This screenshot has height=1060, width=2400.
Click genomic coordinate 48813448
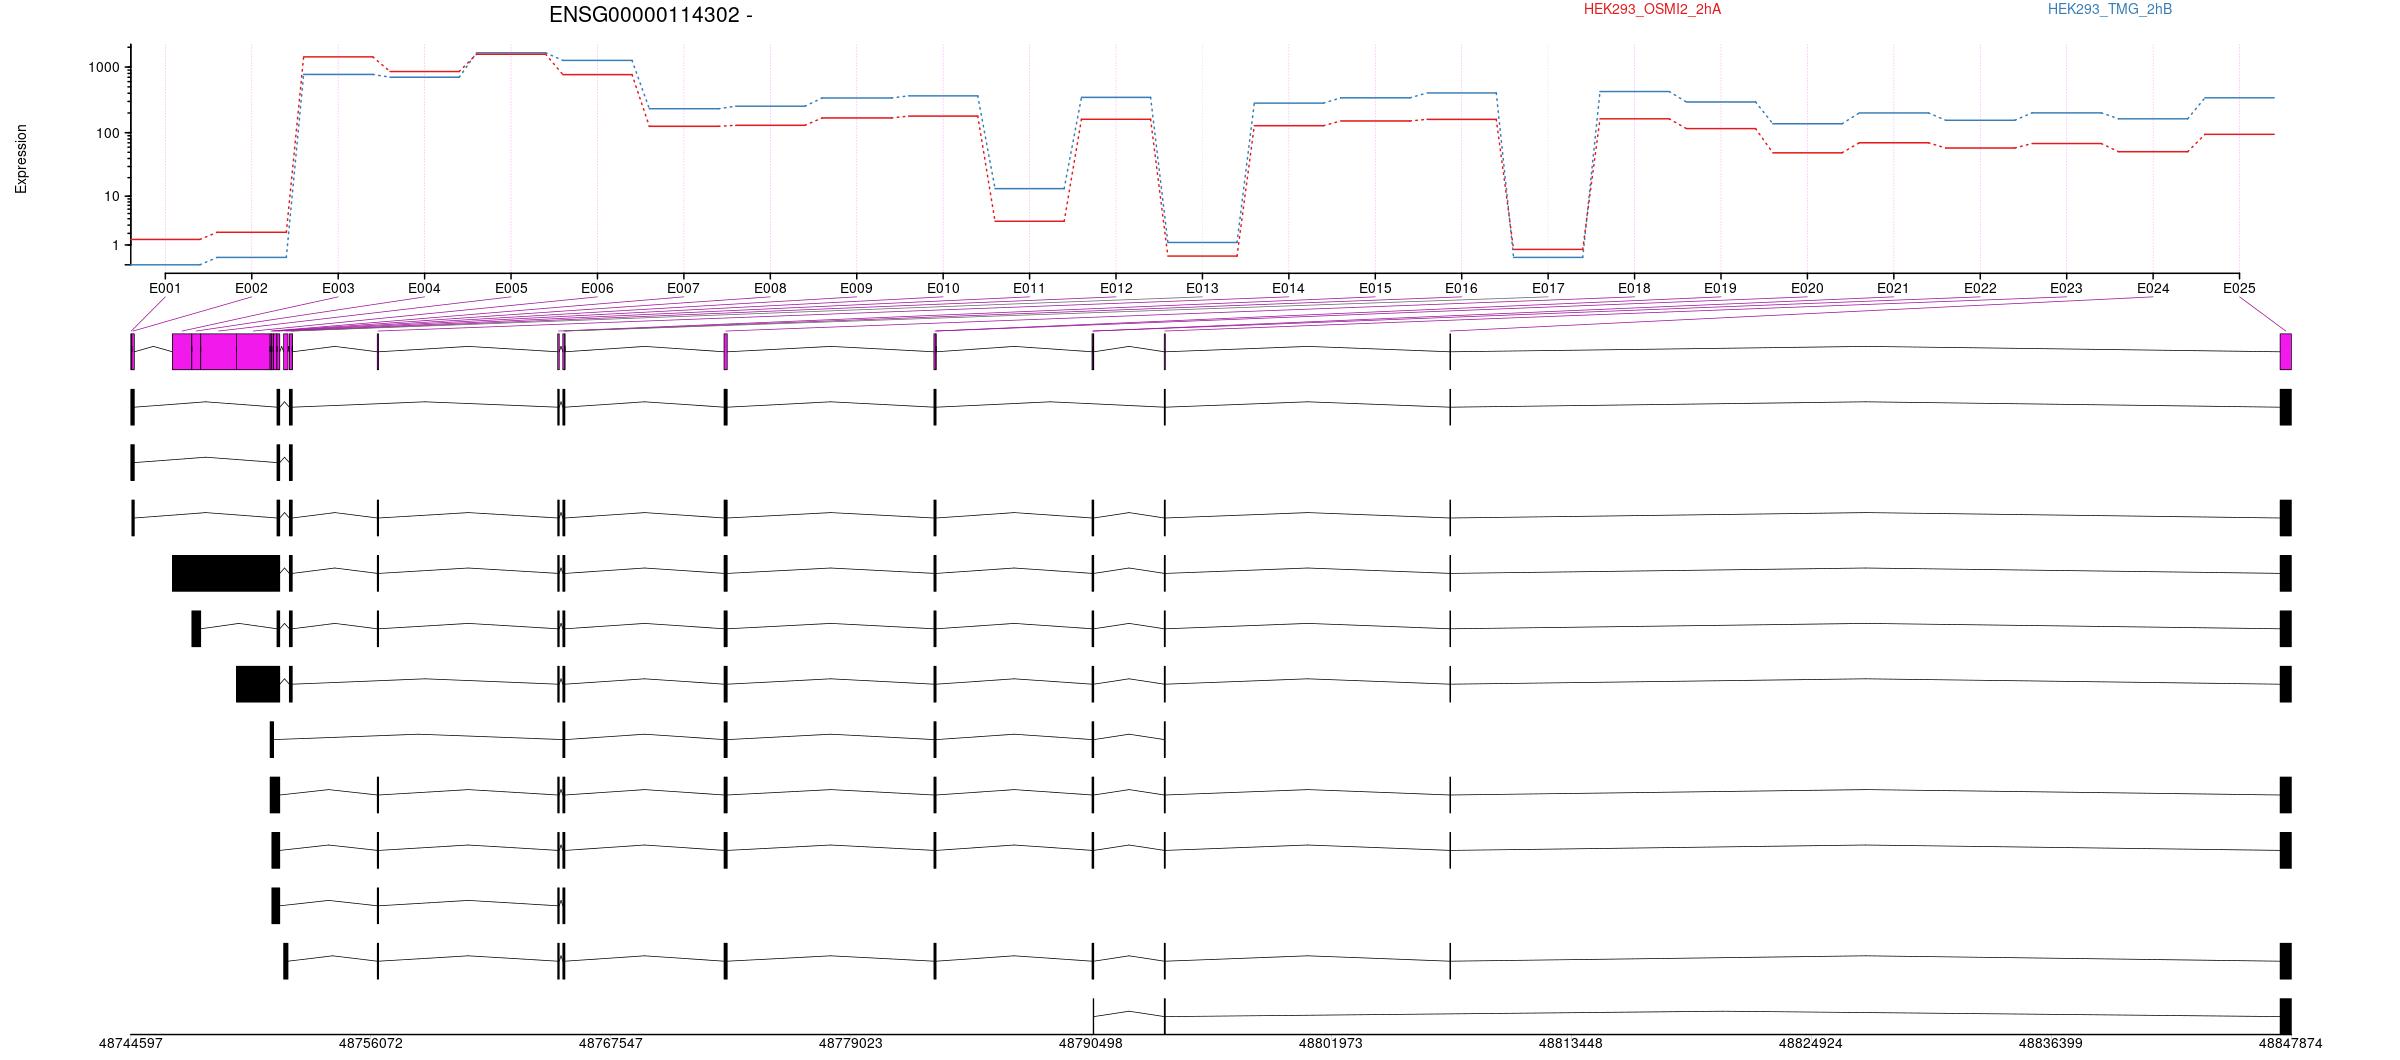(1571, 1043)
